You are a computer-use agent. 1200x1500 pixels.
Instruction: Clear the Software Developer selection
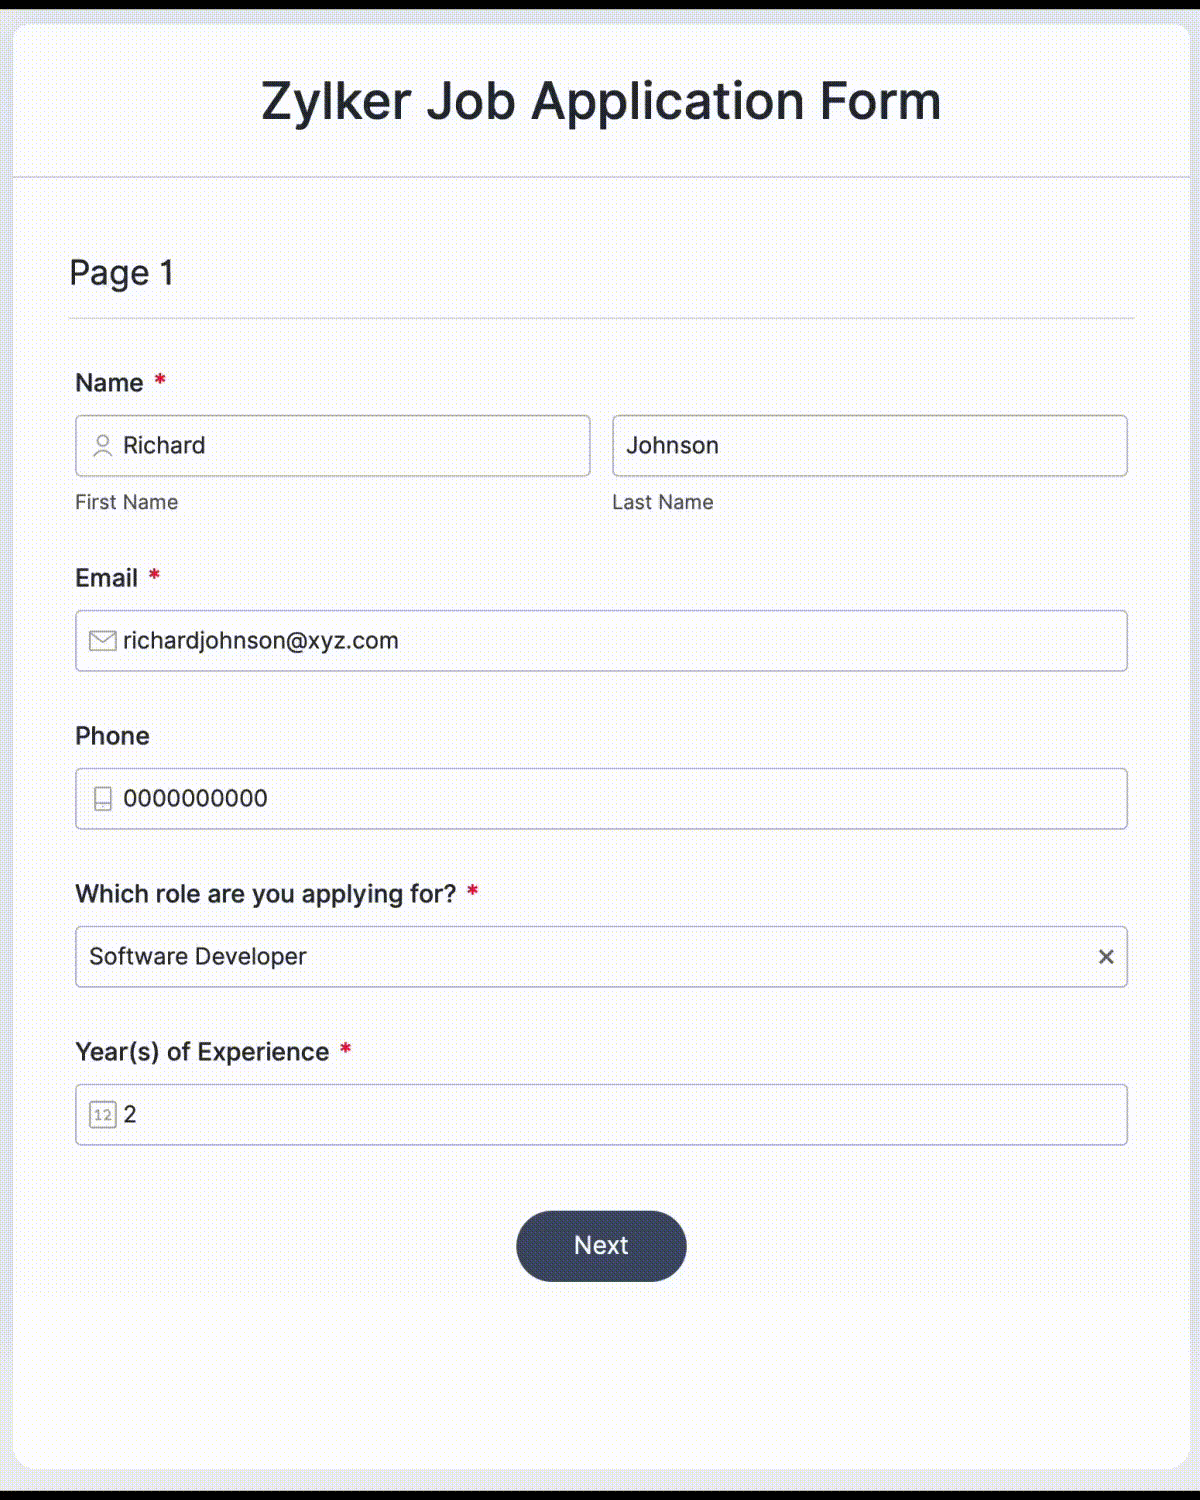click(1106, 957)
